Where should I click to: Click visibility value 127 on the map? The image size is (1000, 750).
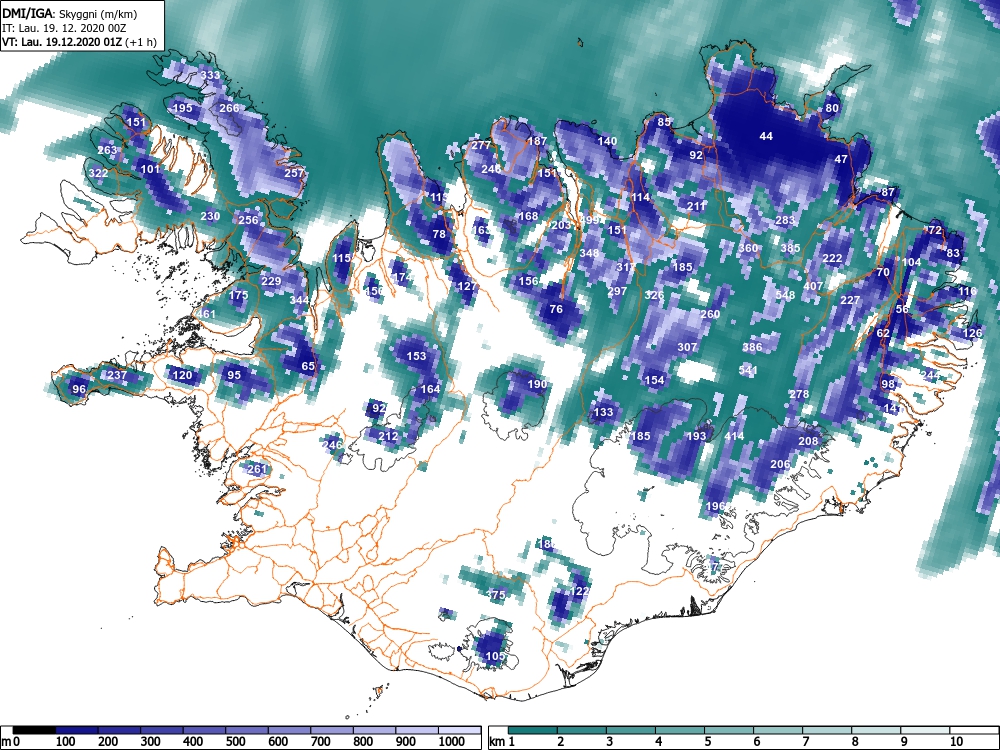coord(467,286)
